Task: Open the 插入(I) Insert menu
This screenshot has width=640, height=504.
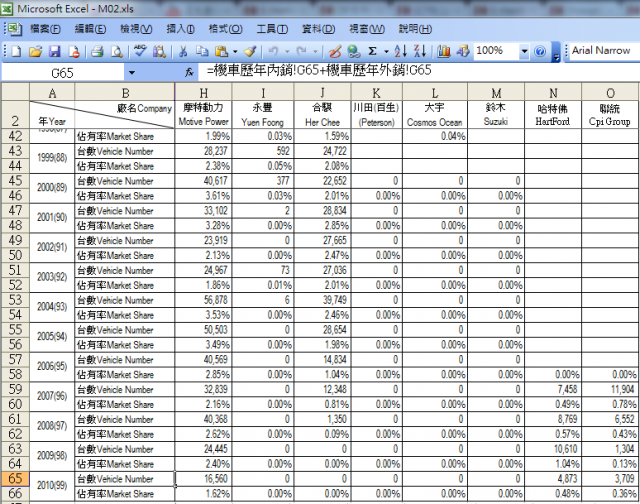Action: point(180,29)
